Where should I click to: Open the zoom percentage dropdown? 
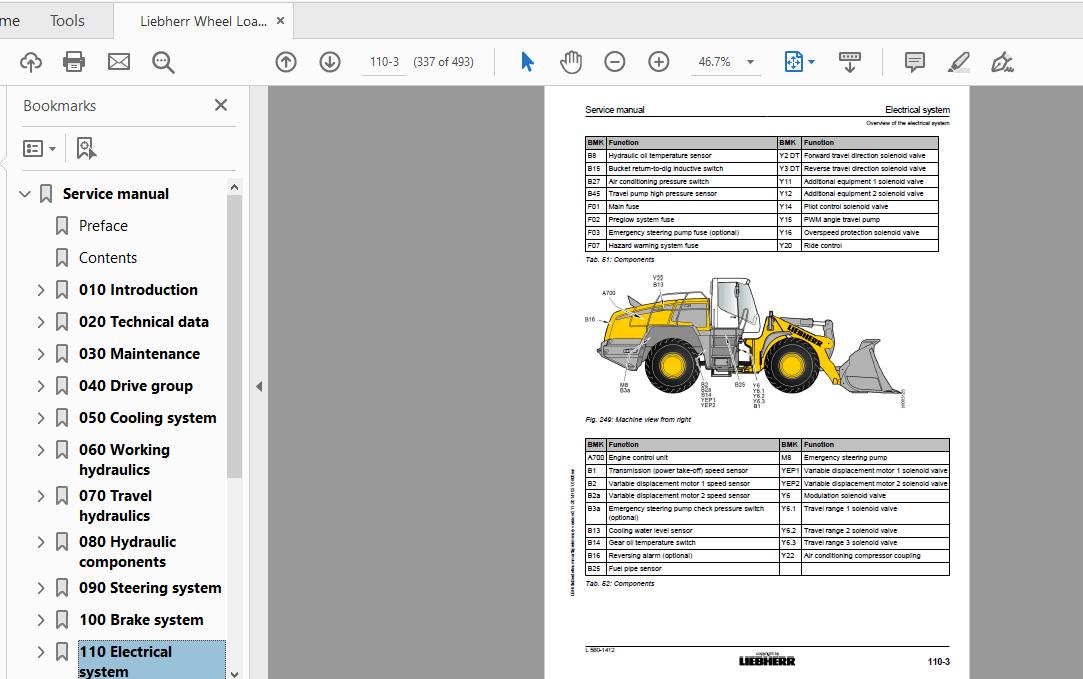coord(748,62)
